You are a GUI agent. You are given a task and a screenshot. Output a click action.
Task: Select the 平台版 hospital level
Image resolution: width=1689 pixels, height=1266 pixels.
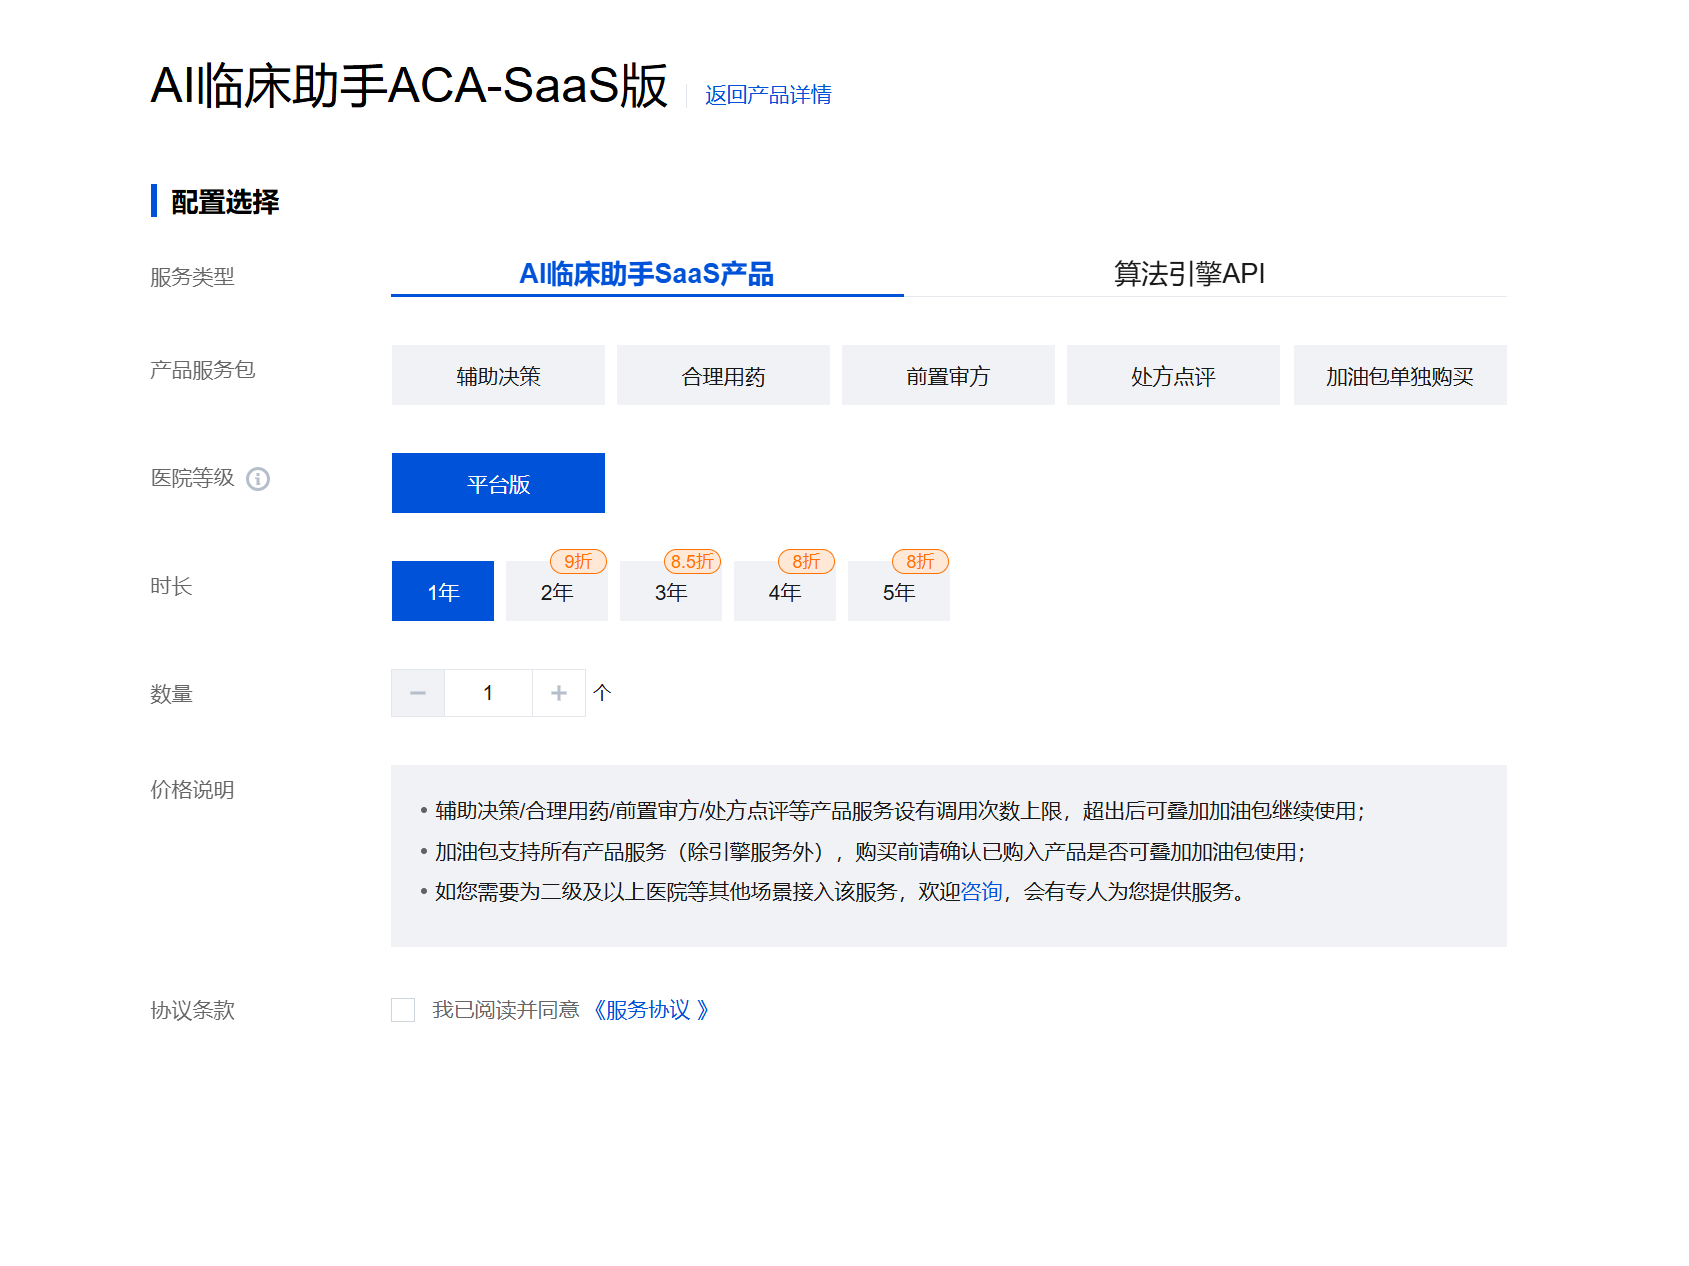(x=498, y=484)
